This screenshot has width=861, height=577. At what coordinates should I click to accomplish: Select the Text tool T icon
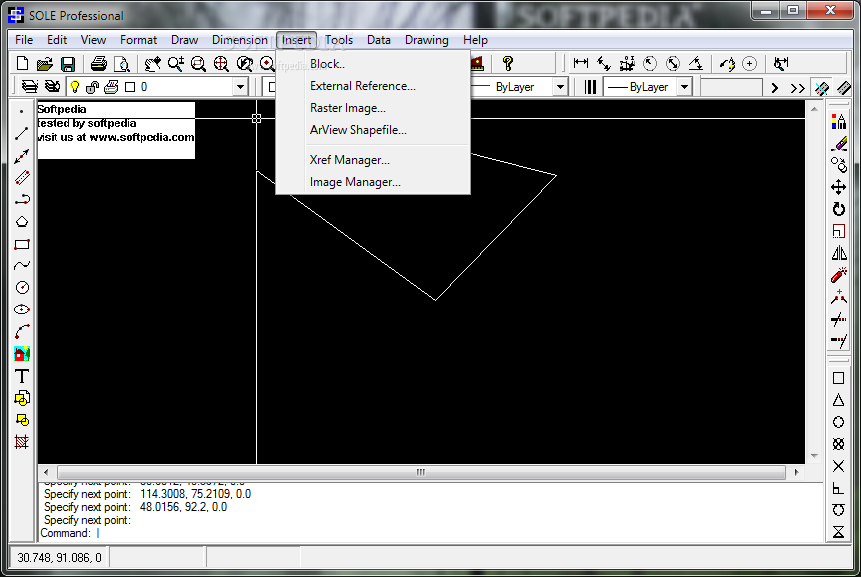coord(21,376)
